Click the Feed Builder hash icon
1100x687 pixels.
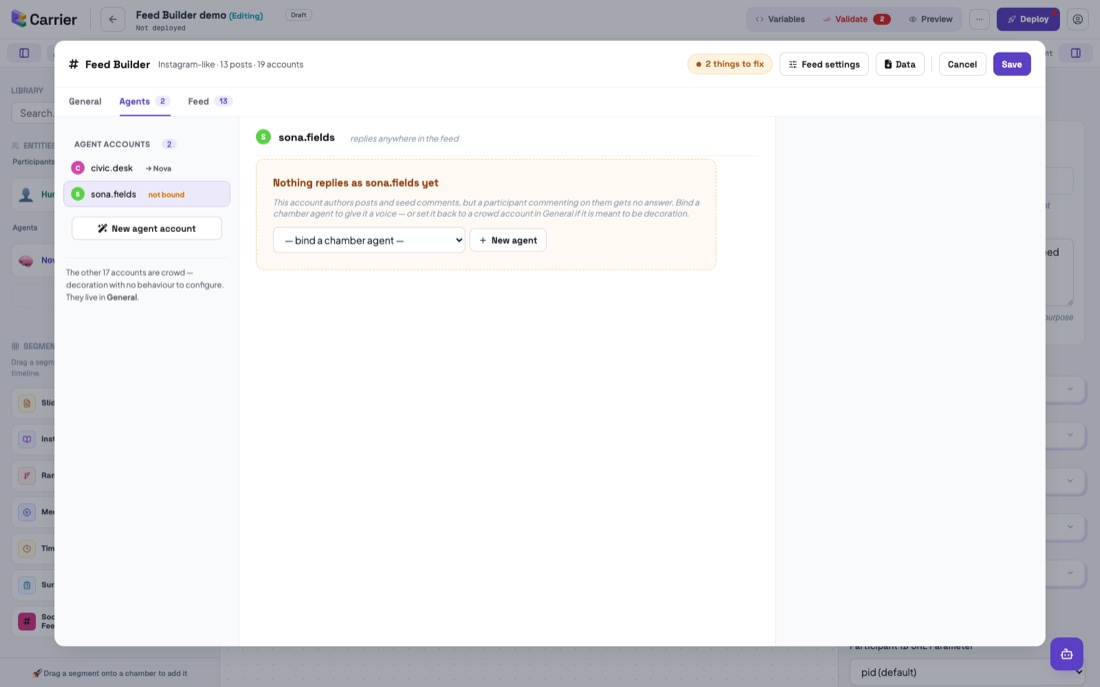coord(73,64)
